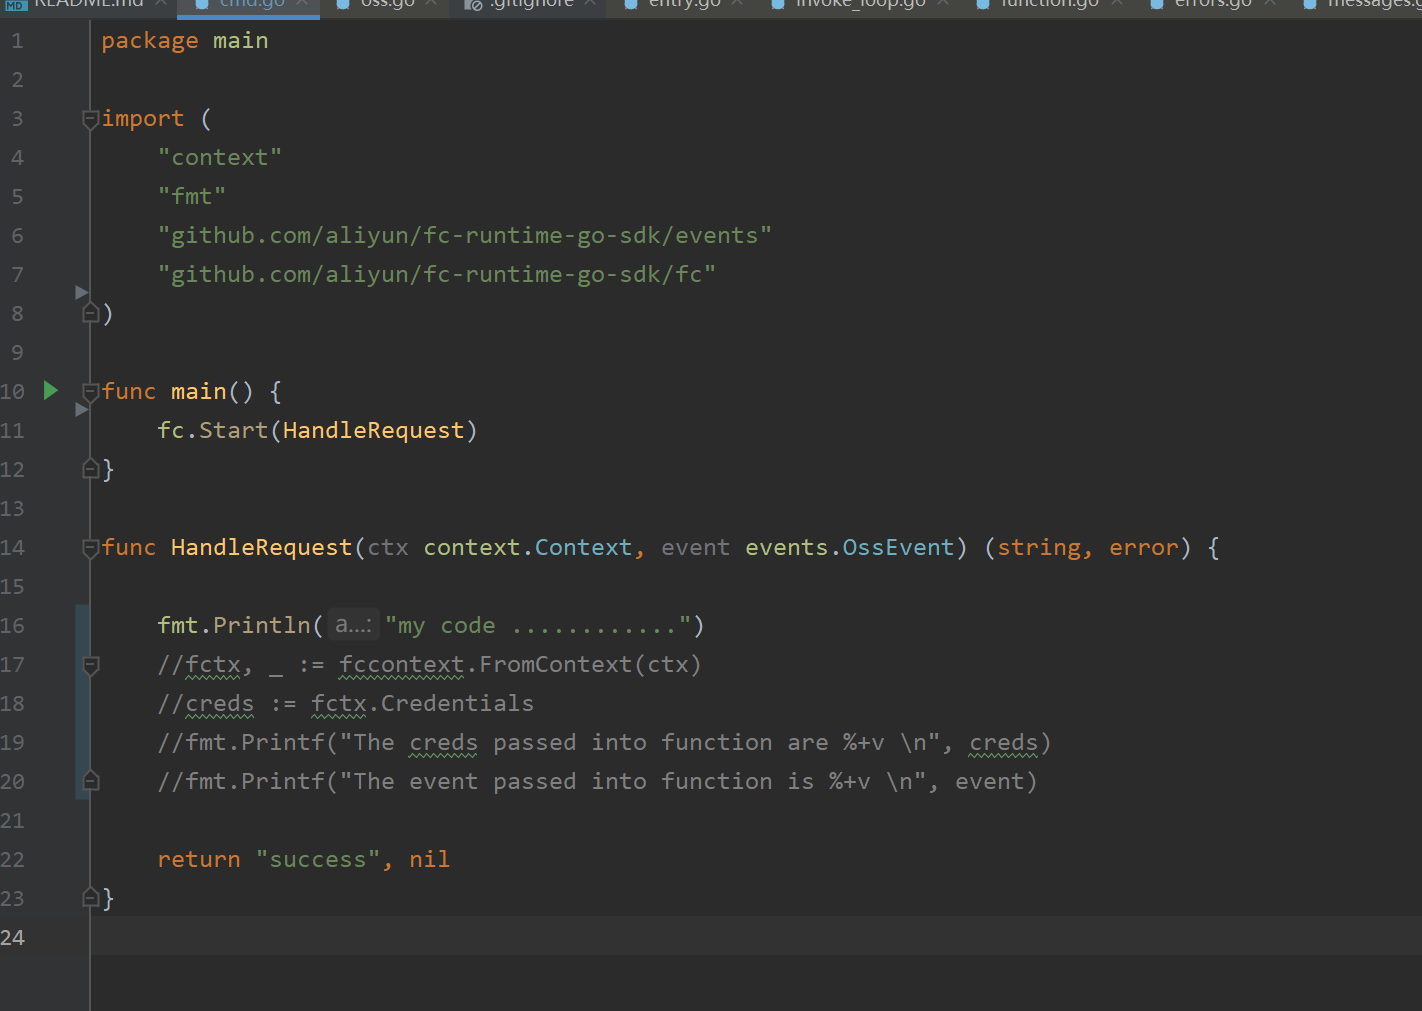
Task: Click 'The creds passed into function' comment text
Action: [x=563, y=743]
